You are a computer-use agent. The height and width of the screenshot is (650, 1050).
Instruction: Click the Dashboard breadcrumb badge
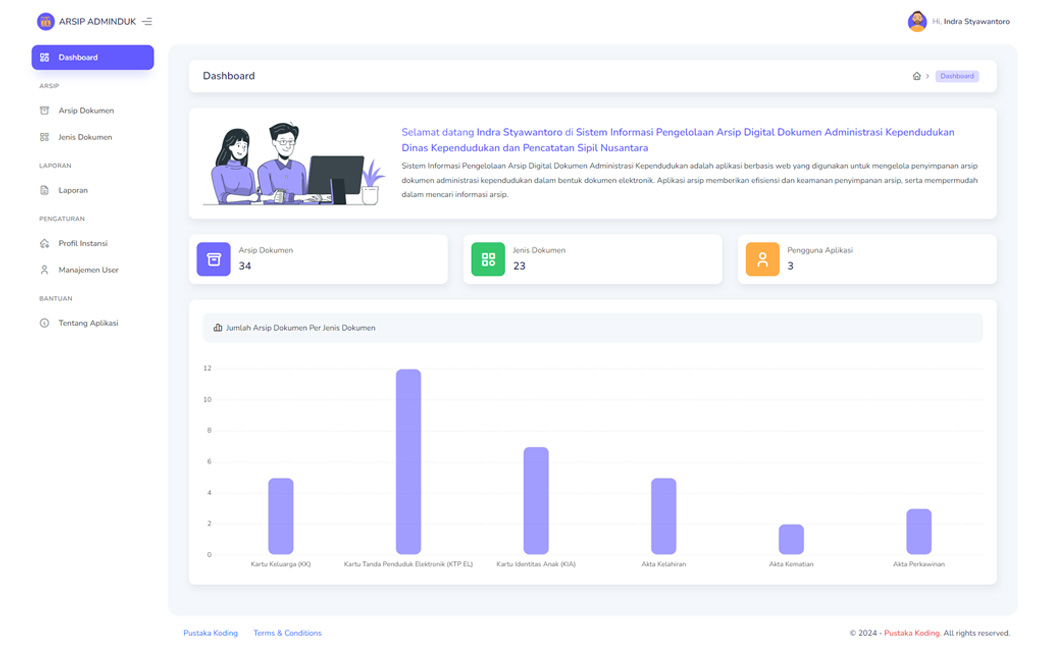(957, 76)
